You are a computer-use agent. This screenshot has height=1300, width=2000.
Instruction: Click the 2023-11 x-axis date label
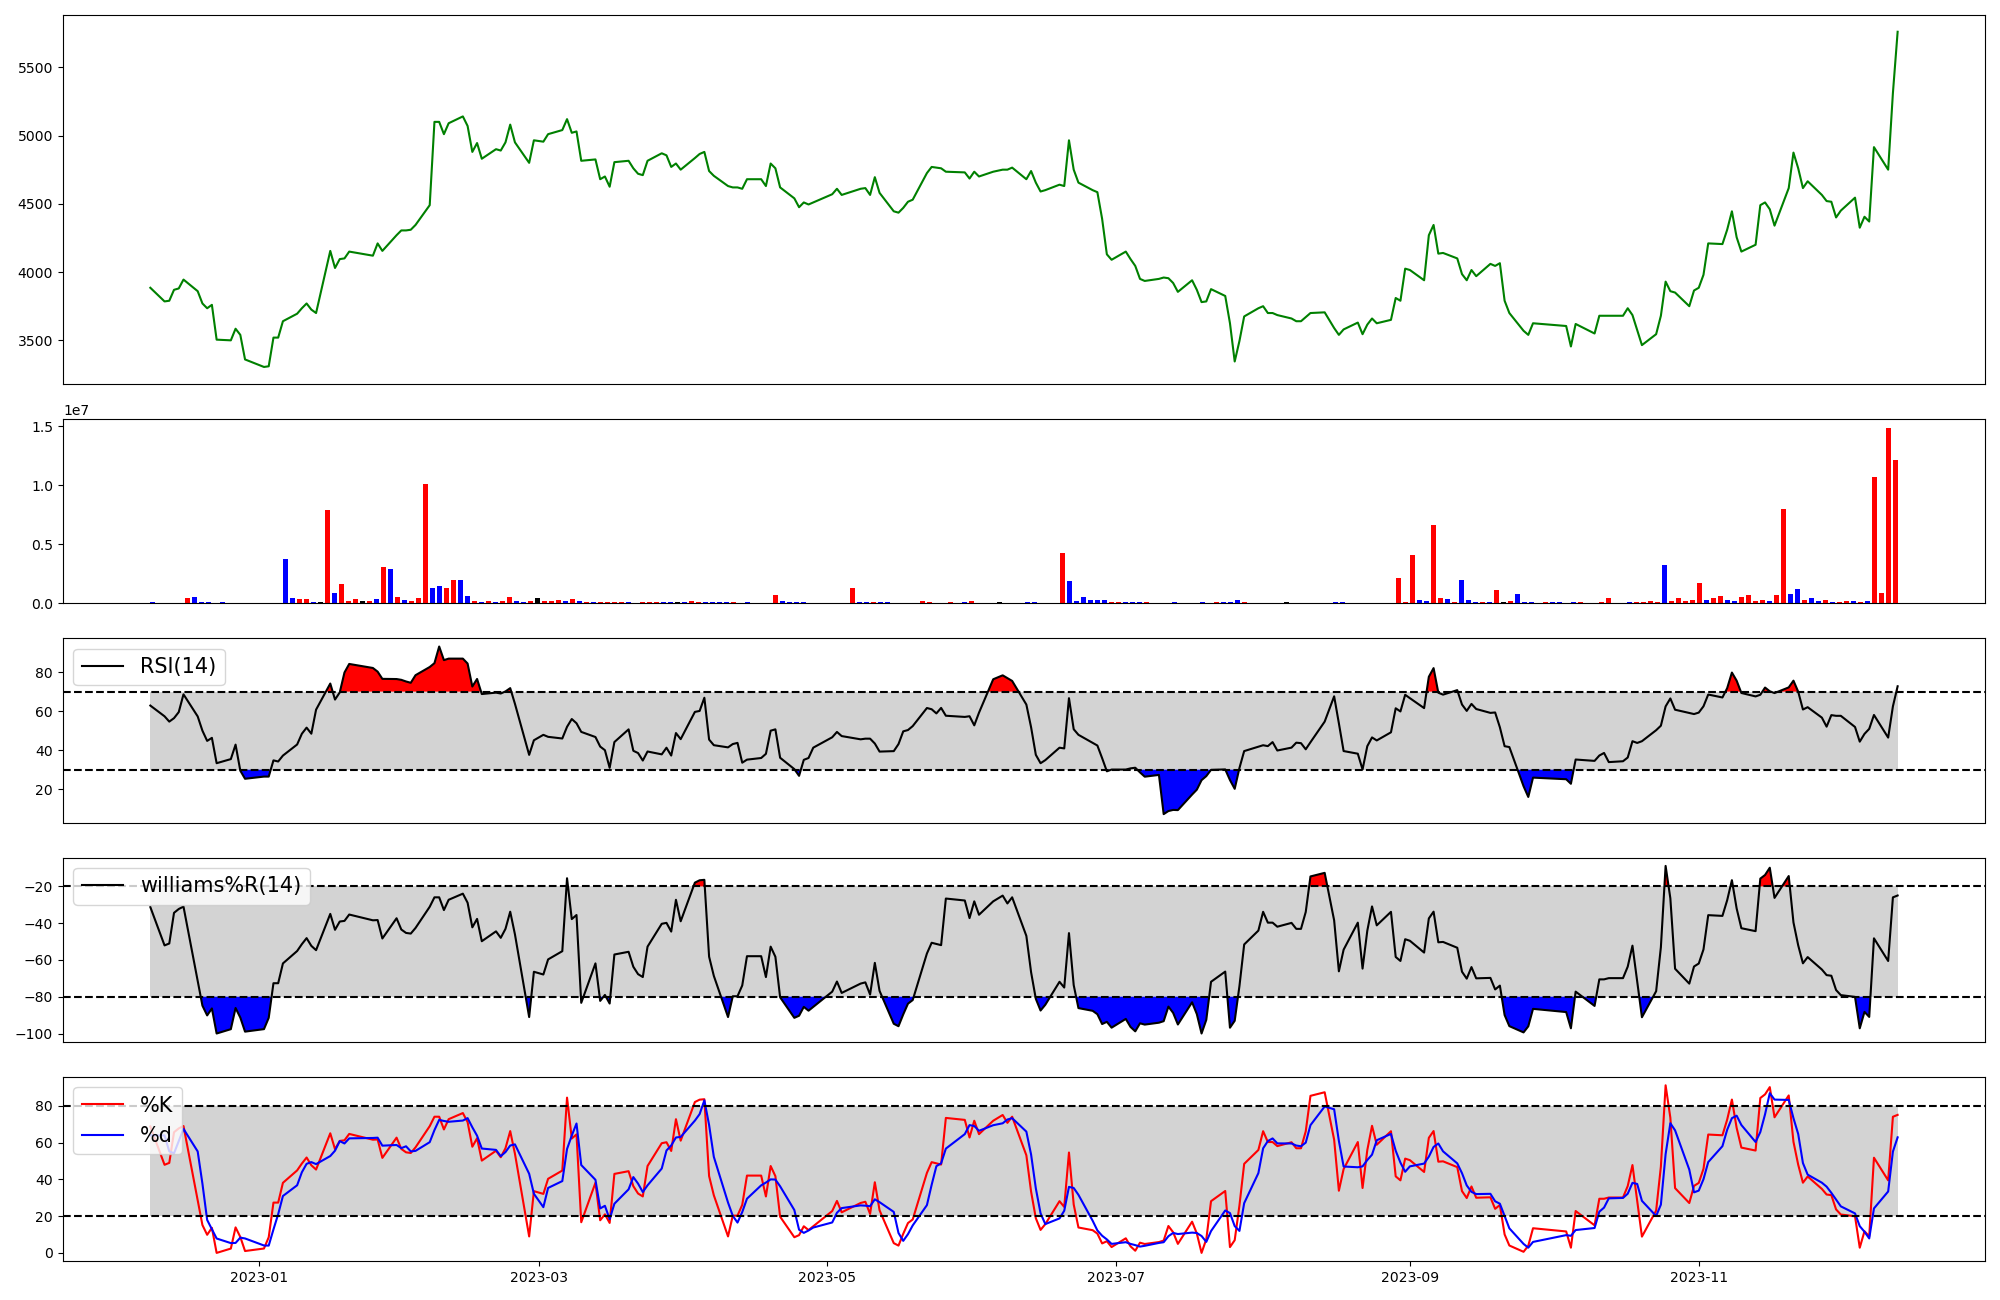click(x=1699, y=1277)
